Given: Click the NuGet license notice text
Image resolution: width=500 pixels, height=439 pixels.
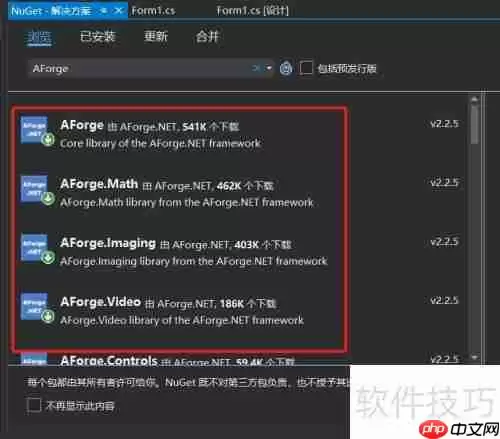Looking at the screenshot, I should tap(188, 382).
